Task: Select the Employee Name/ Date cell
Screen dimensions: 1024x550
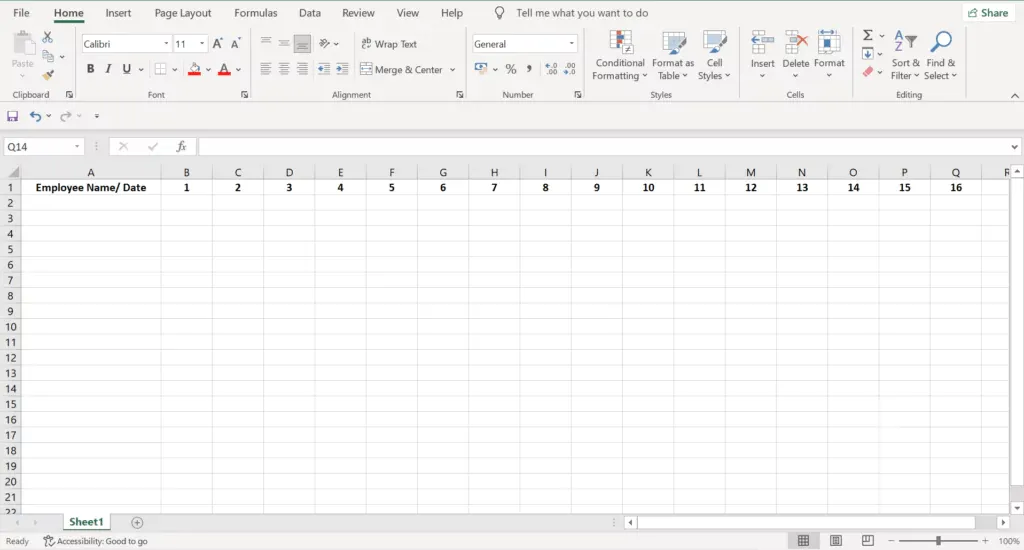Action: pyautogui.click(x=91, y=187)
